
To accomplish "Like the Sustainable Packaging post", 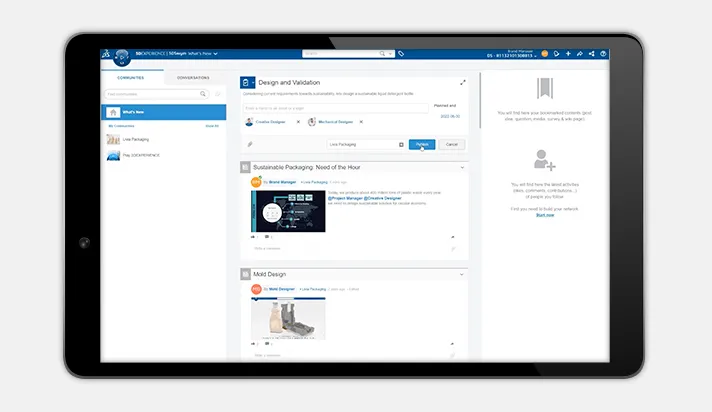I will (x=253, y=237).
